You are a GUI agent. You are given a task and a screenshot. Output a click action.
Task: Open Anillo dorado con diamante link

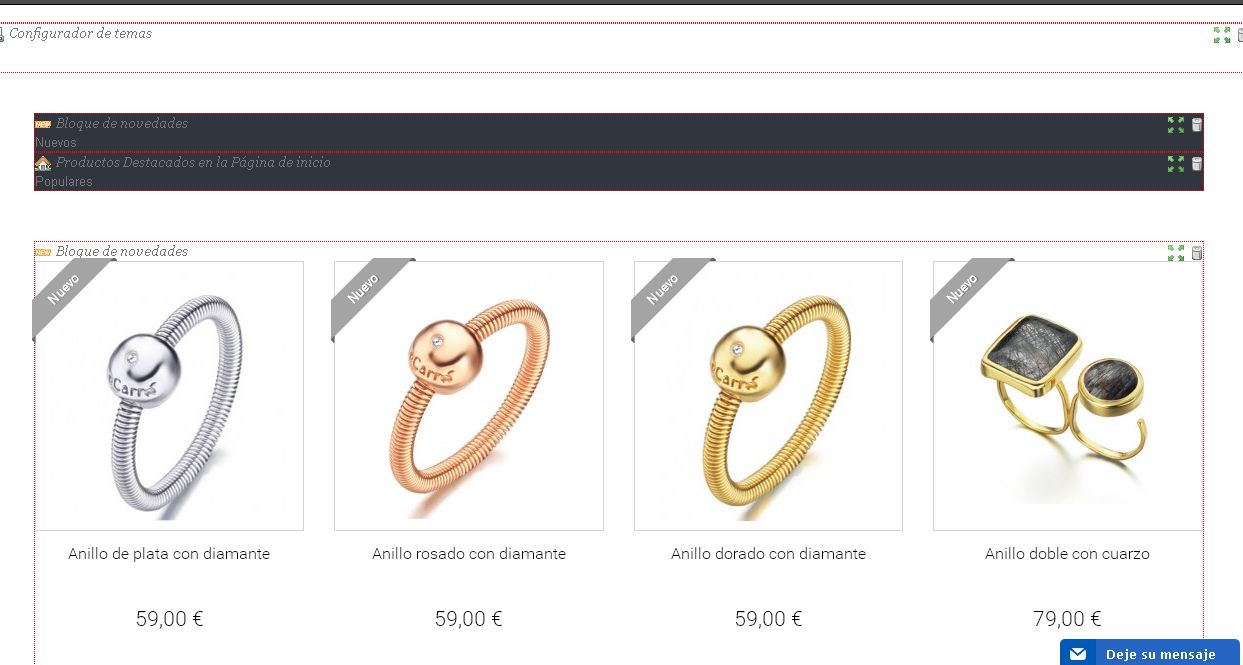coord(769,553)
